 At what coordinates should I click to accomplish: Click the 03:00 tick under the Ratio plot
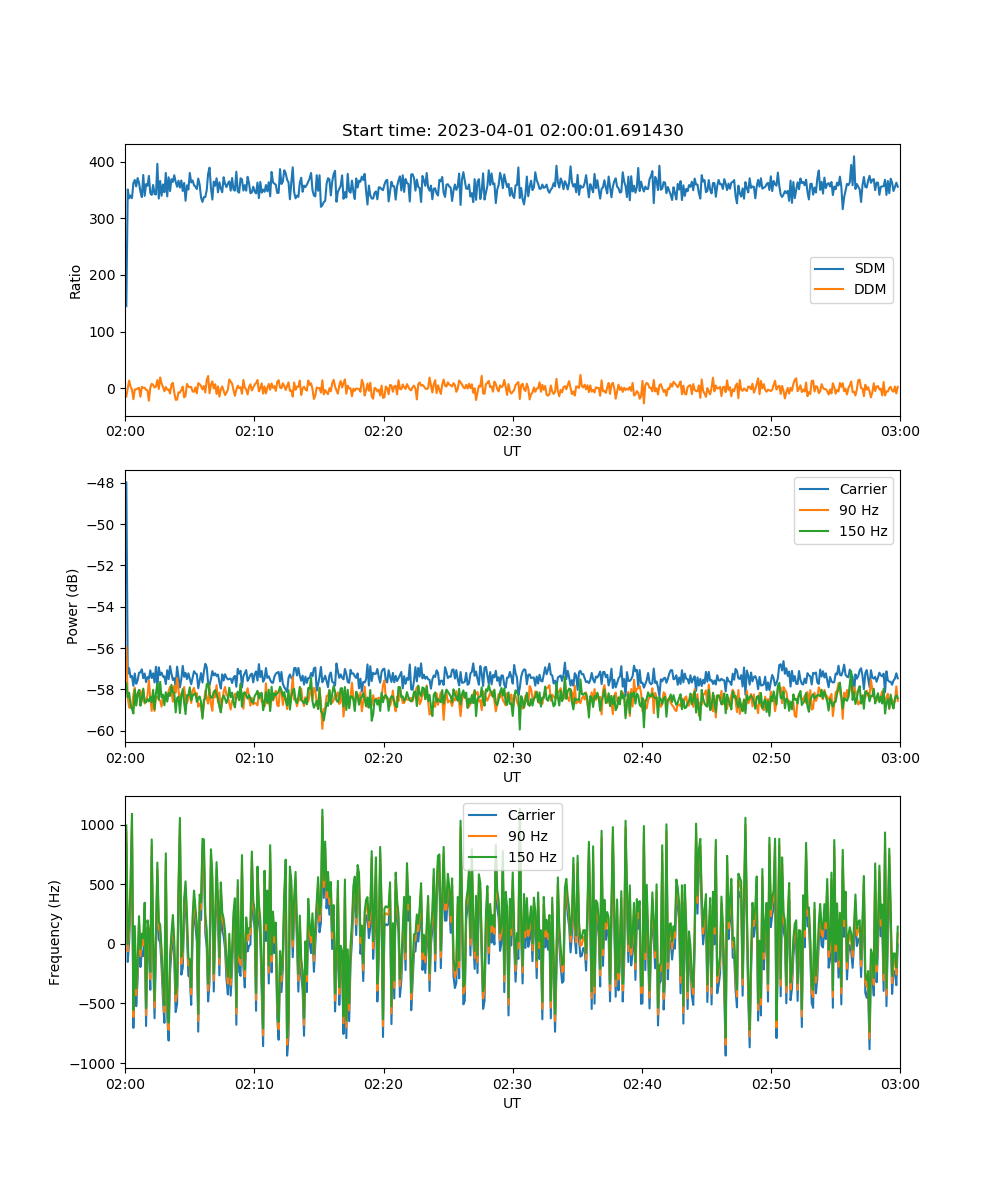[900, 431]
